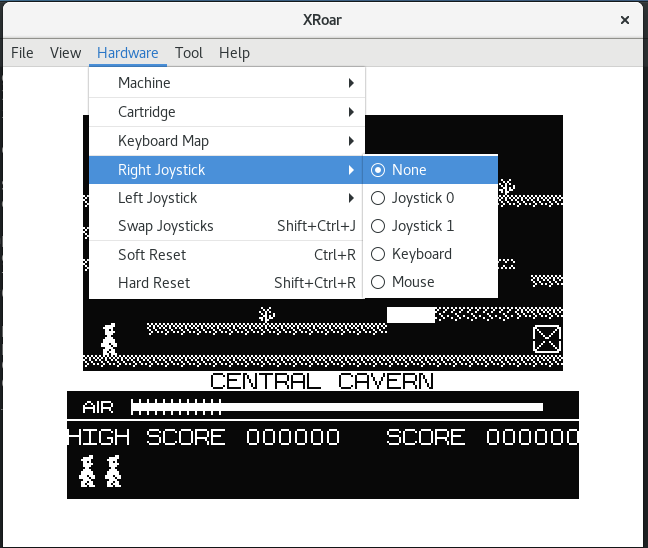Open the Tool menu

[x=189, y=53]
